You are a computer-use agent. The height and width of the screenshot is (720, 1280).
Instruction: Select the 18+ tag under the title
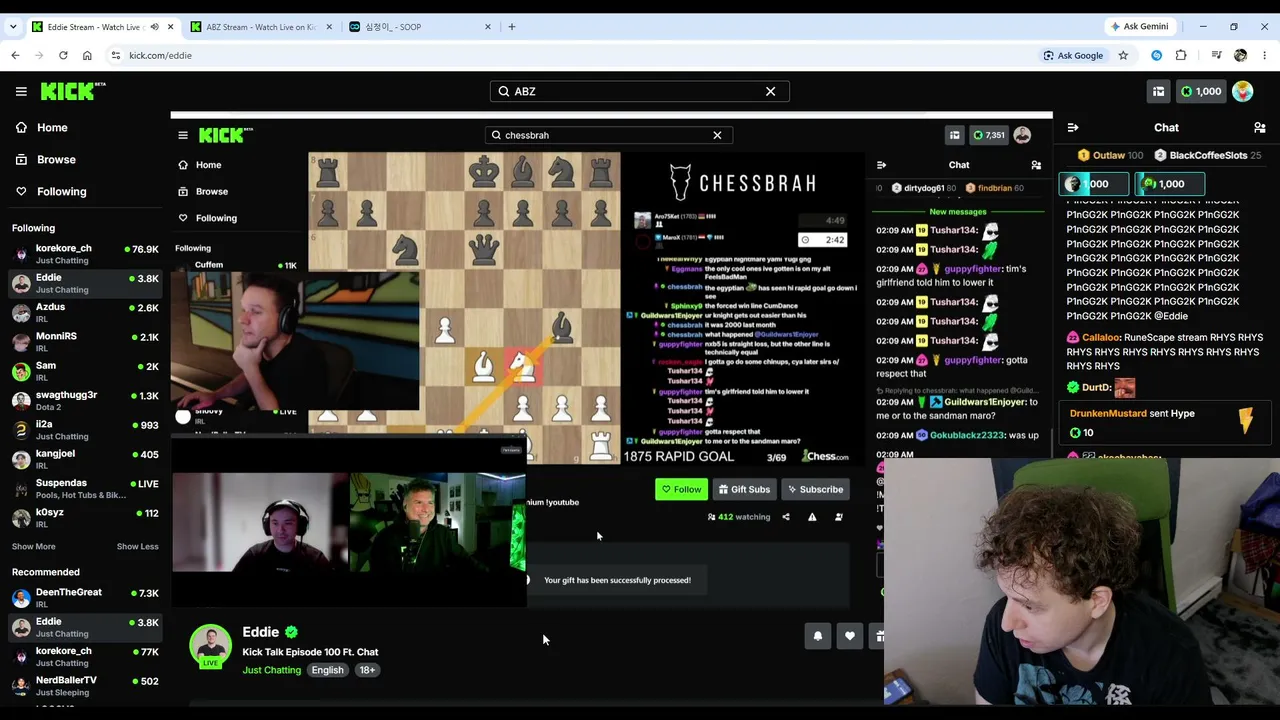tap(367, 670)
